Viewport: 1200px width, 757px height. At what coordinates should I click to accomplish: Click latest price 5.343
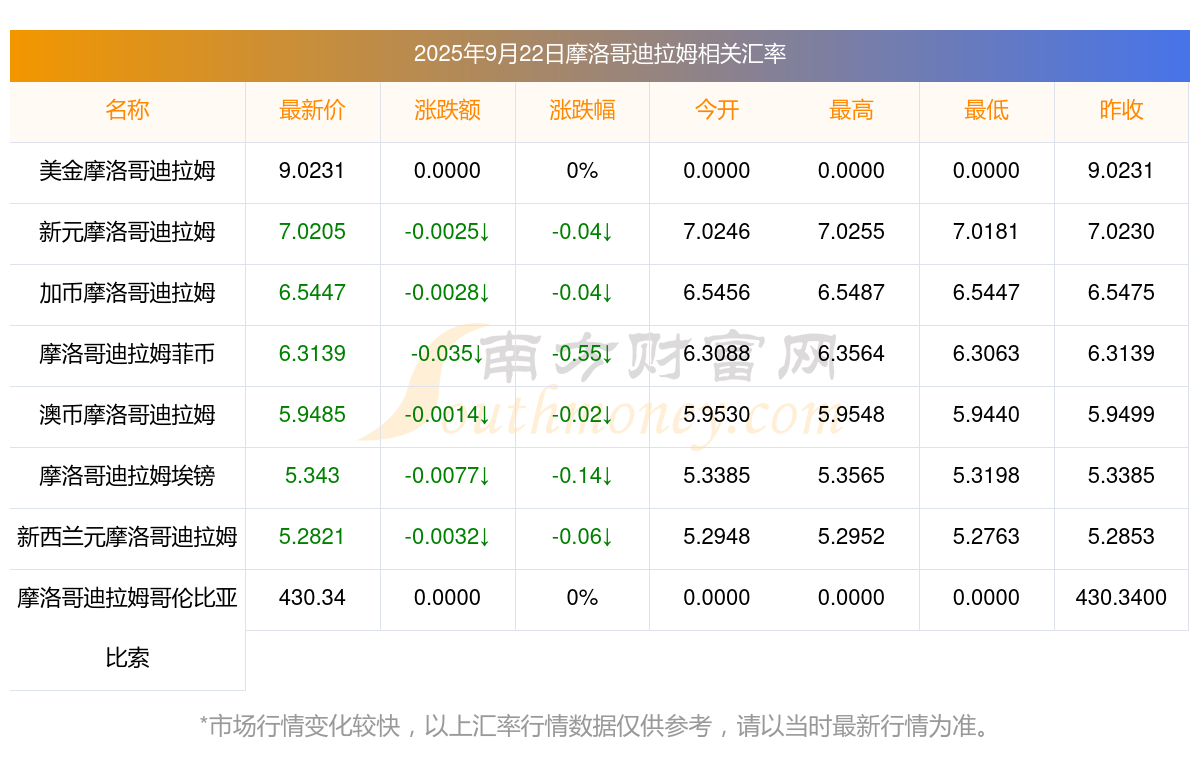(x=312, y=476)
